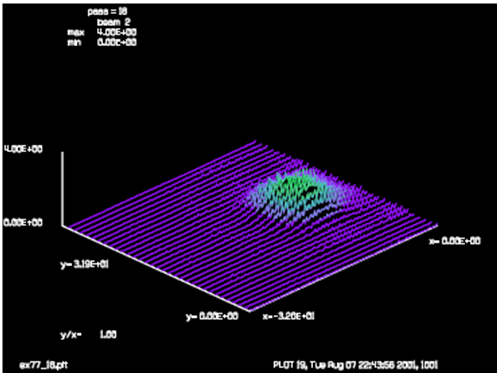Viewport: 500px width, 375px height.
Task: Click the word 'max' in plot header
Action: pyautogui.click(x=76, y=32)
